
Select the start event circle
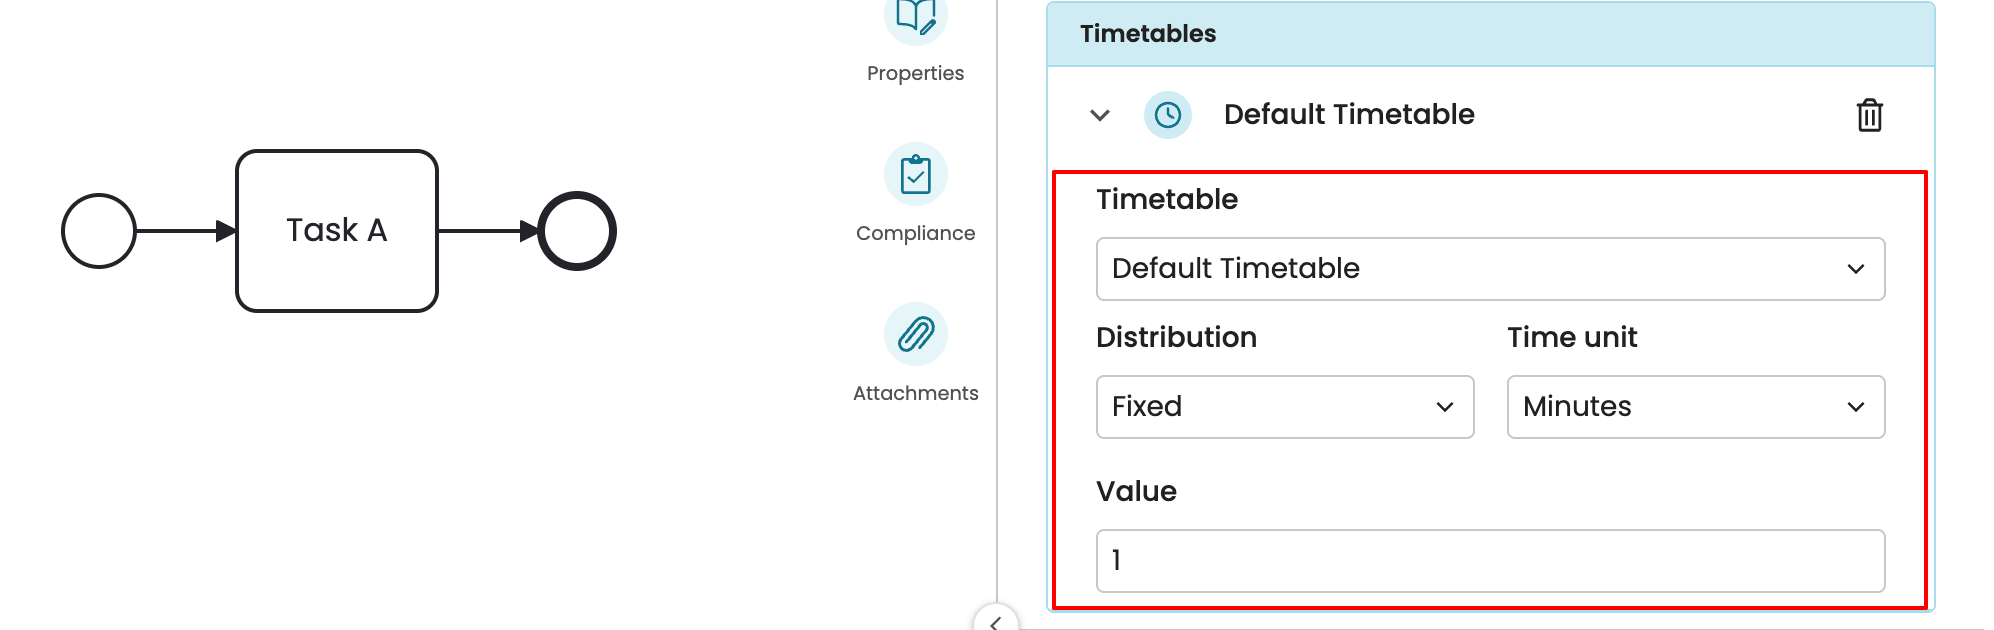click(99, 231)
